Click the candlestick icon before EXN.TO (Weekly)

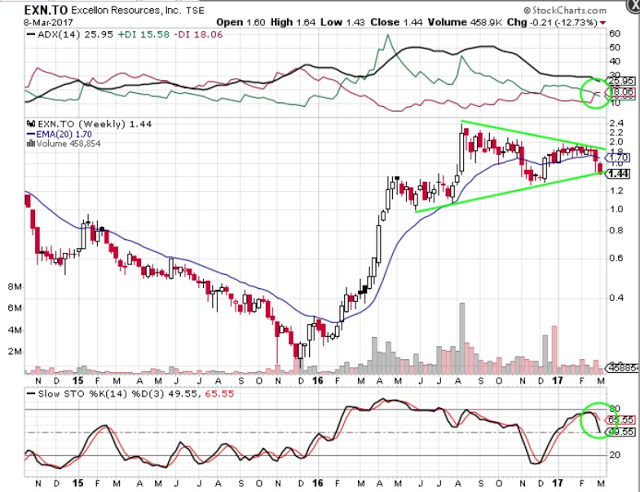(31, 124)
